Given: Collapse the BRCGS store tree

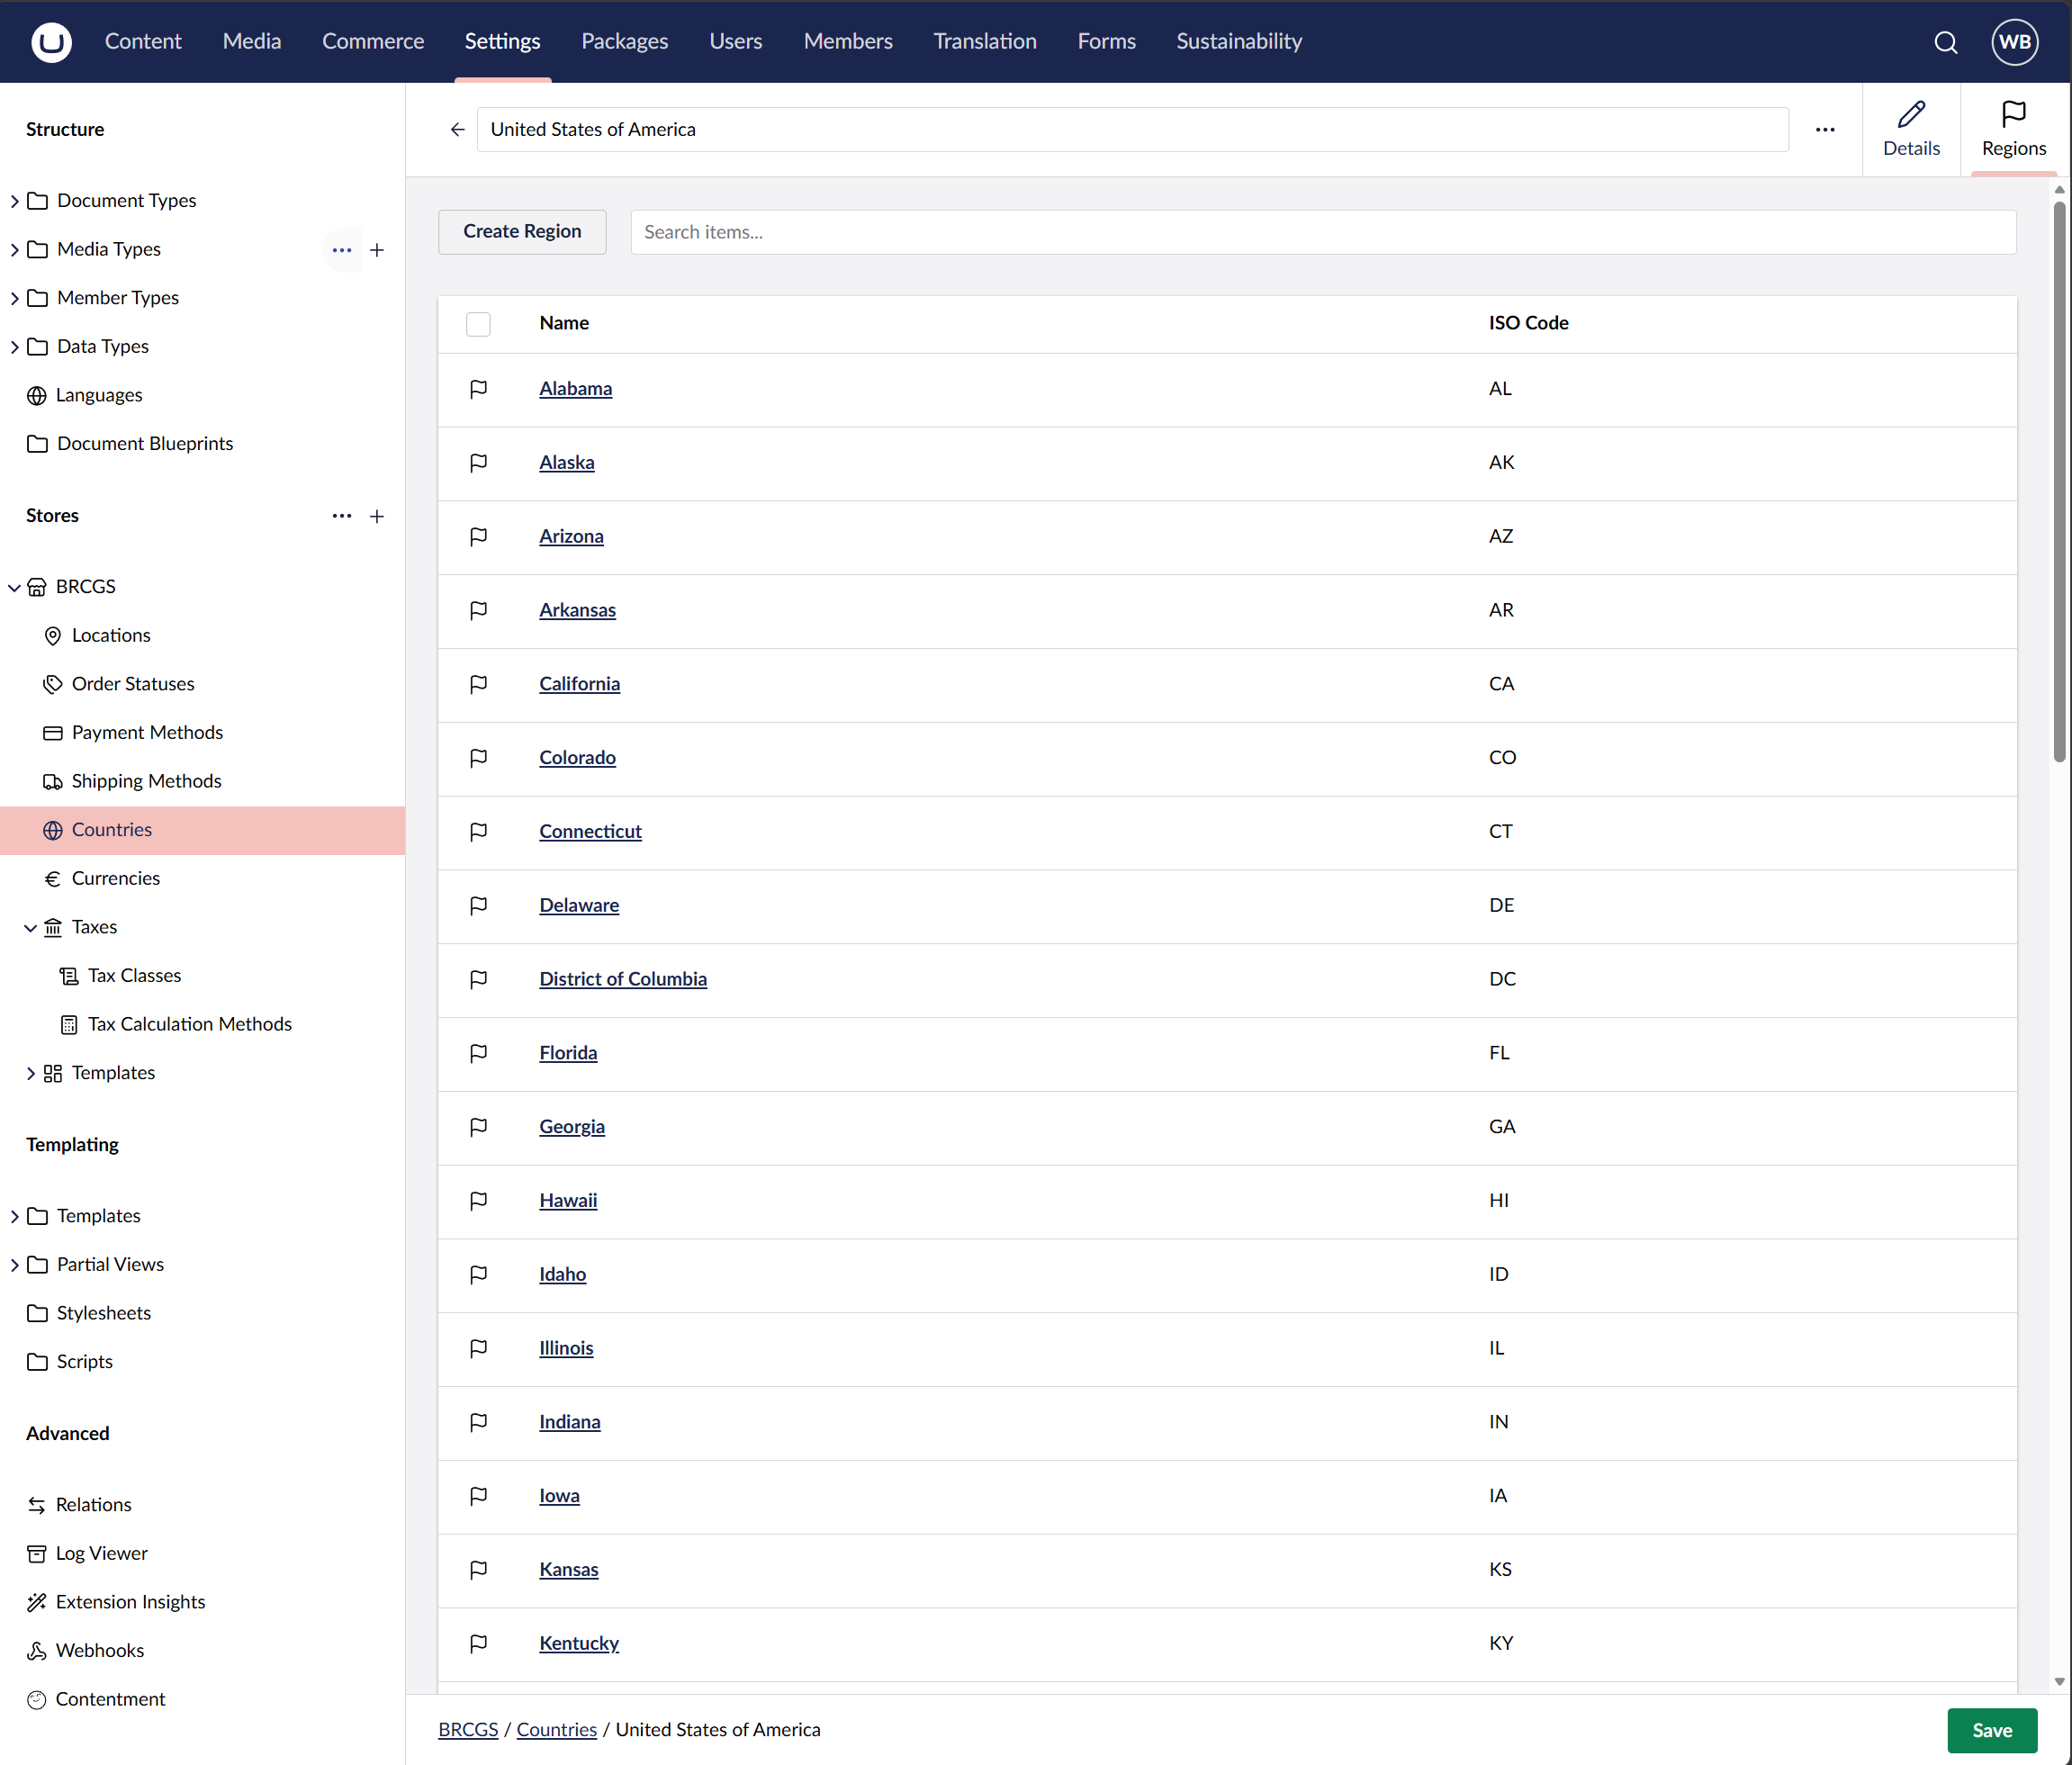Looking at the screenshot, I should pyautogui.click(x=14, y=587).
